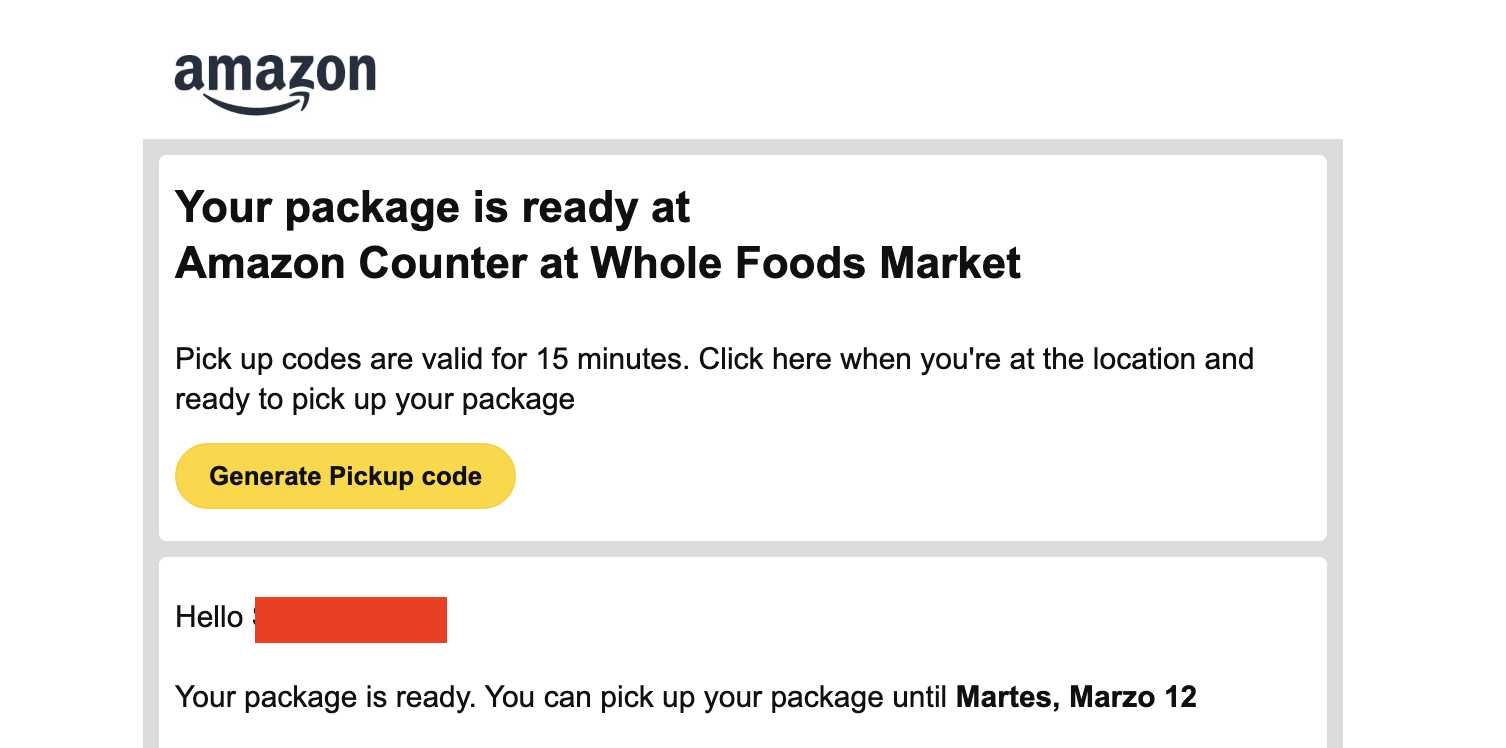Viewport: 1506px width, 748px height.
Task: Click the 'ready to pick up your package' line
Action: 374,400
